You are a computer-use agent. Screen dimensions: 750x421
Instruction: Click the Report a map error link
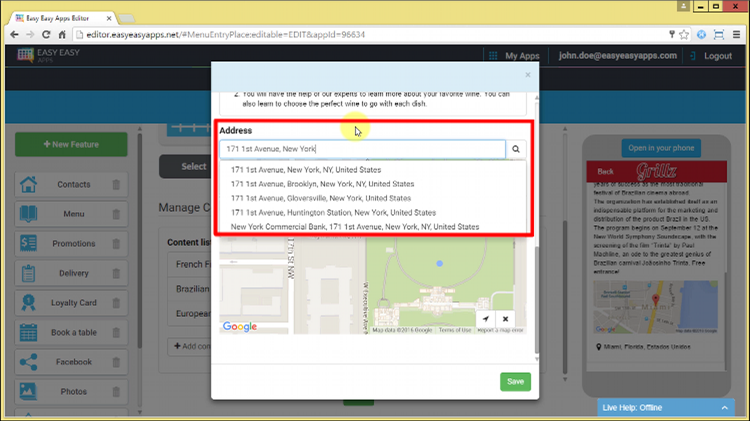tap(500, 330)
